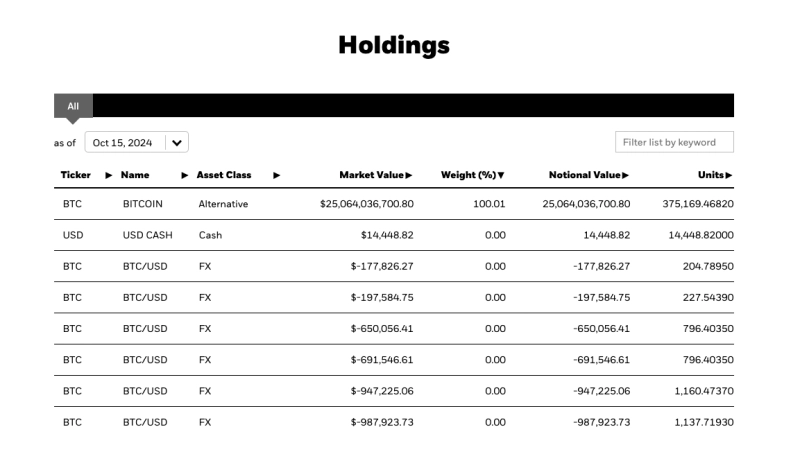This screenshot has height=454, width=800.
Task: Switch to the All tab
Action: pos(73,106)
